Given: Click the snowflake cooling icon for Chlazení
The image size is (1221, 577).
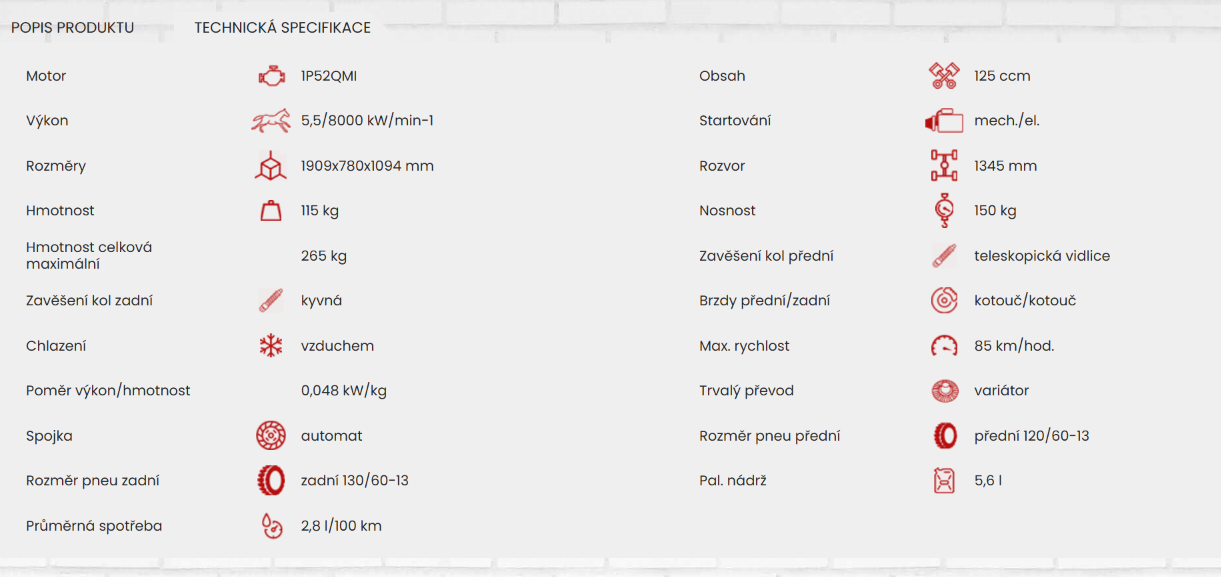Looking at the screenshot, I should click(271, 346).
